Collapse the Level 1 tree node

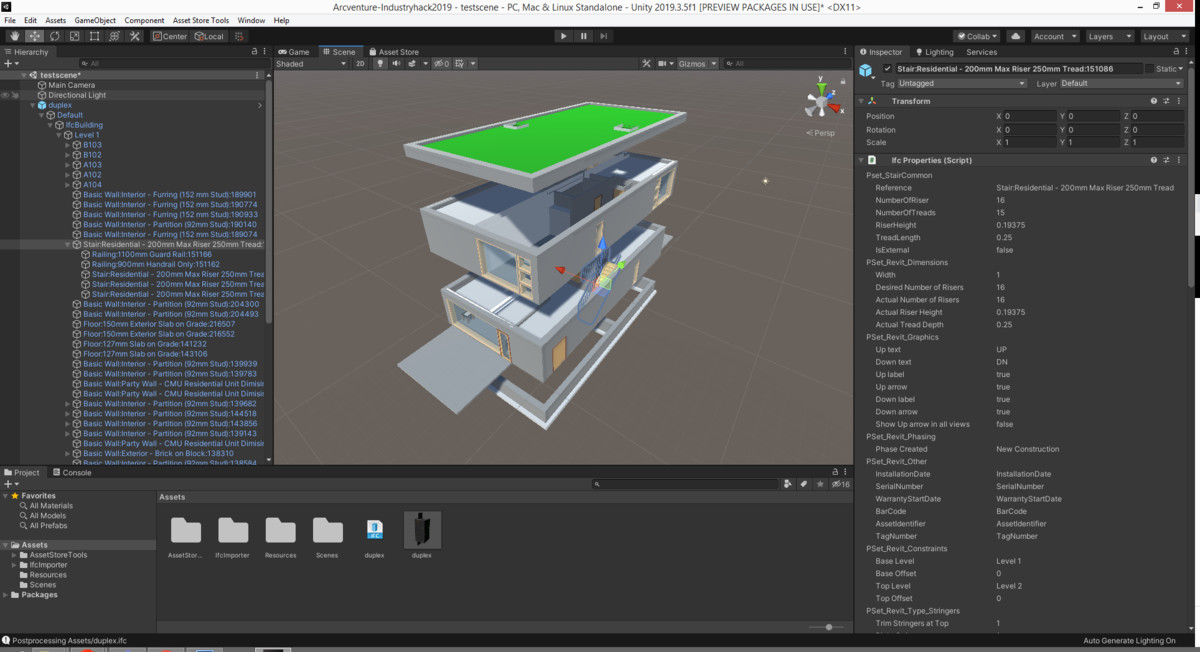(x=59, y=135)
